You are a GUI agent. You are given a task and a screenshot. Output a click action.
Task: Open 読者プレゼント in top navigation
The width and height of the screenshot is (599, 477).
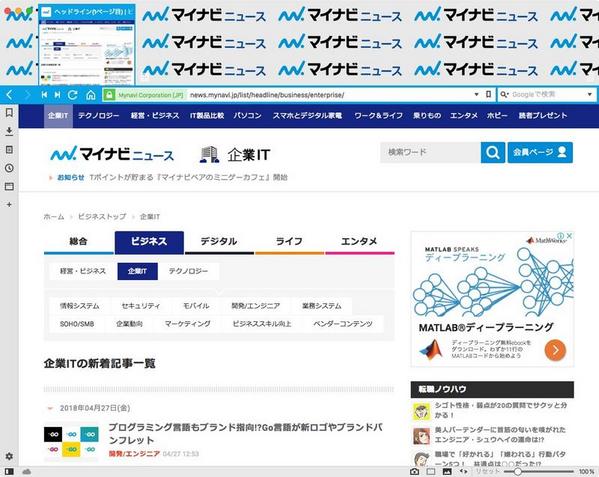click(x=543, y=115)
